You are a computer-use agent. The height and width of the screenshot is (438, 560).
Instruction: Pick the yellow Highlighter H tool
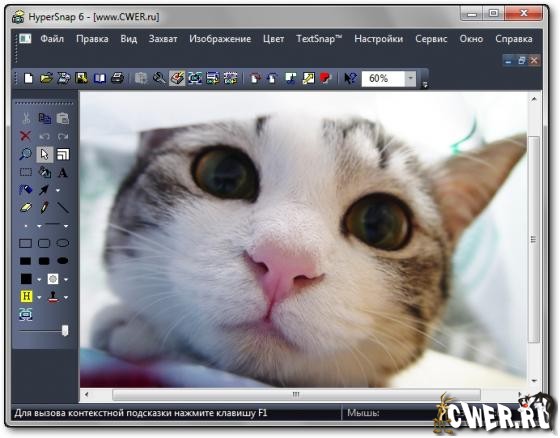26,296
